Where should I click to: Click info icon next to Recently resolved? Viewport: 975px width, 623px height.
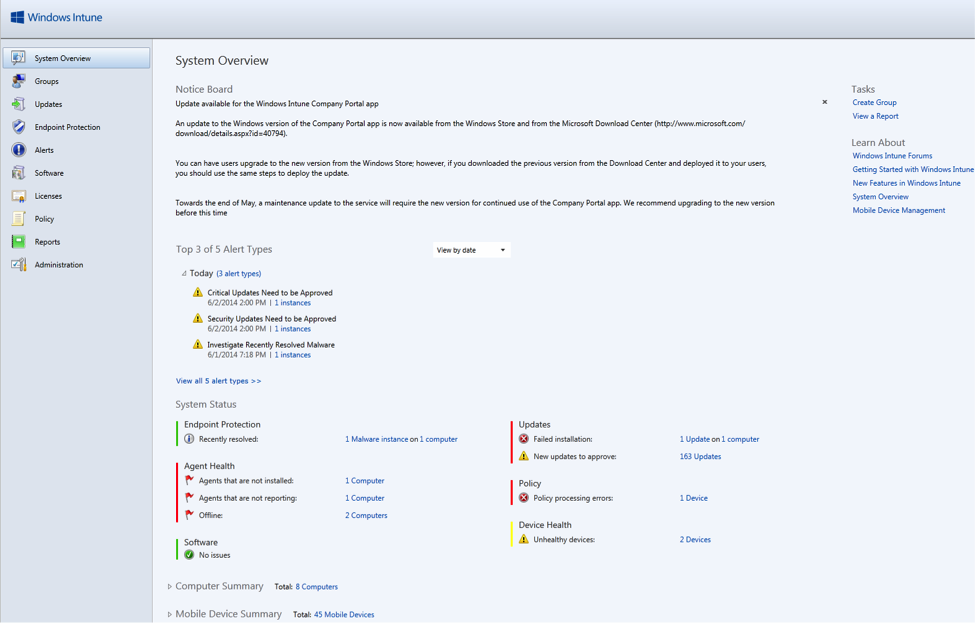189,439
